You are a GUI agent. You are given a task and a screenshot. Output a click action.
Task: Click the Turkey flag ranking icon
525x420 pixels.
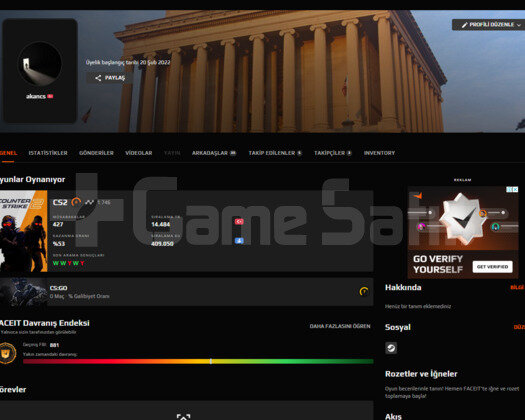239,221
